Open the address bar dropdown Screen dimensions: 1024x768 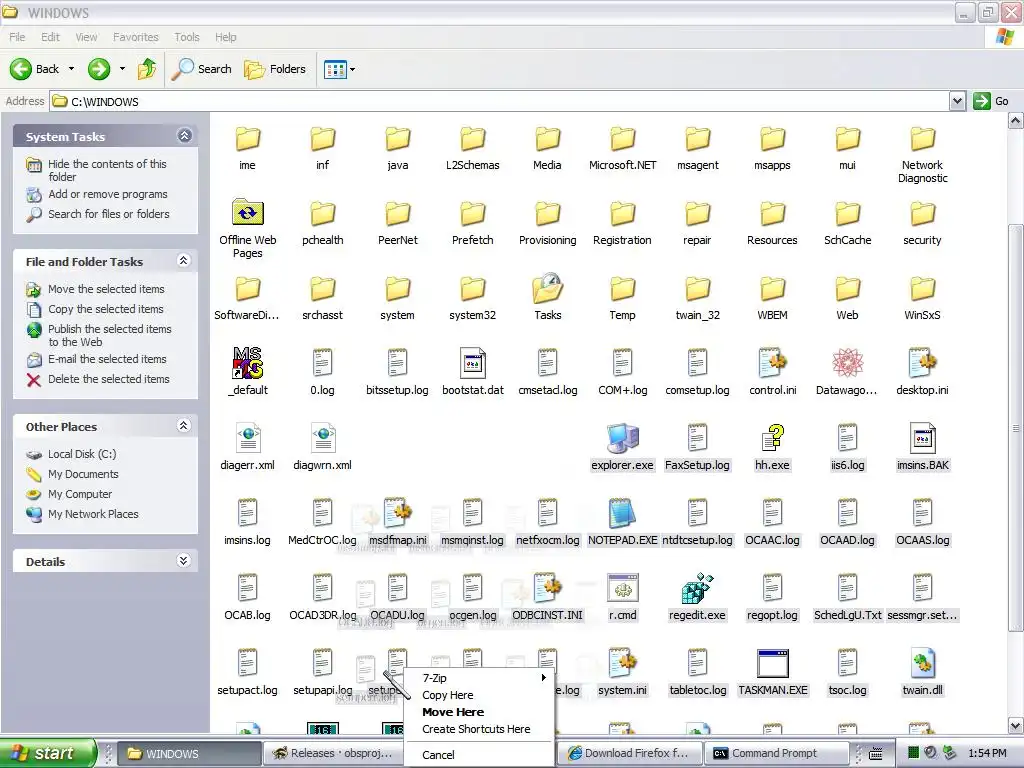957,101
